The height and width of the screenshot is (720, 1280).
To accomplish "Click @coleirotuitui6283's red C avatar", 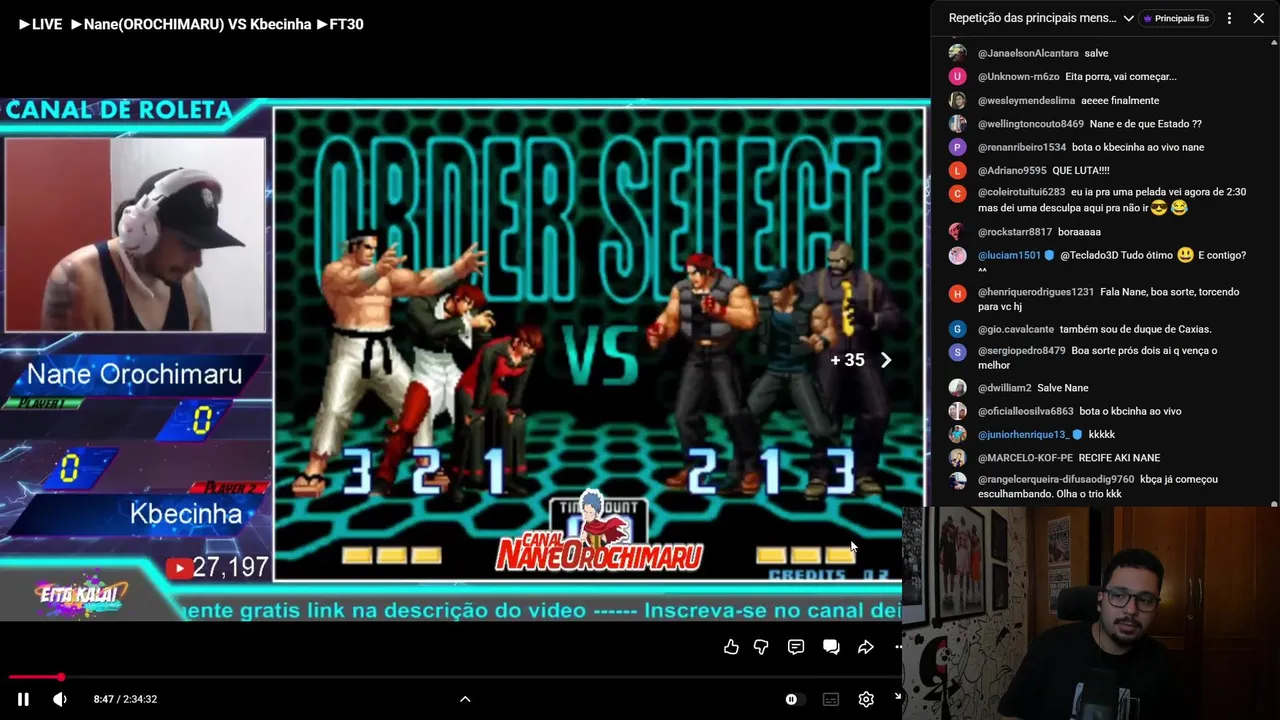I will point(957,194).
